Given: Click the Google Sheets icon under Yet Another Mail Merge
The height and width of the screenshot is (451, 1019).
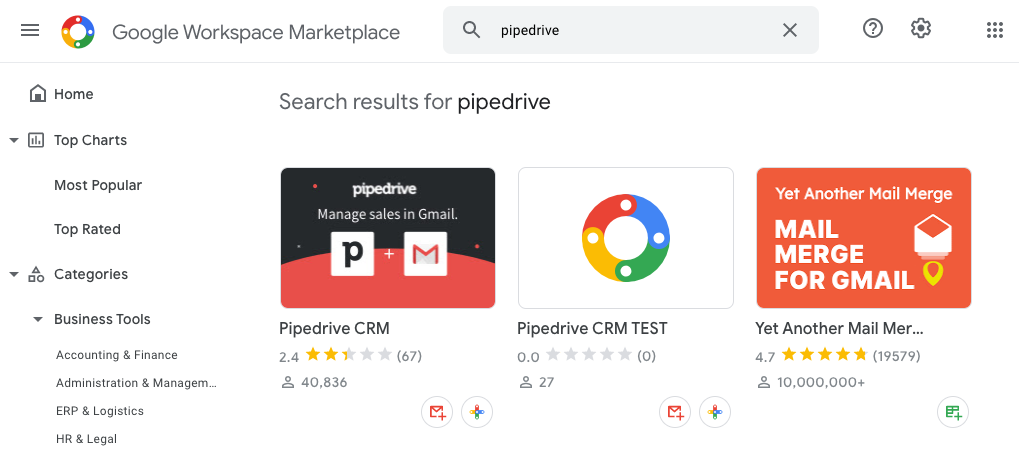Looking at the screenshot, I should pyautogui.click(x=953, y=412).
